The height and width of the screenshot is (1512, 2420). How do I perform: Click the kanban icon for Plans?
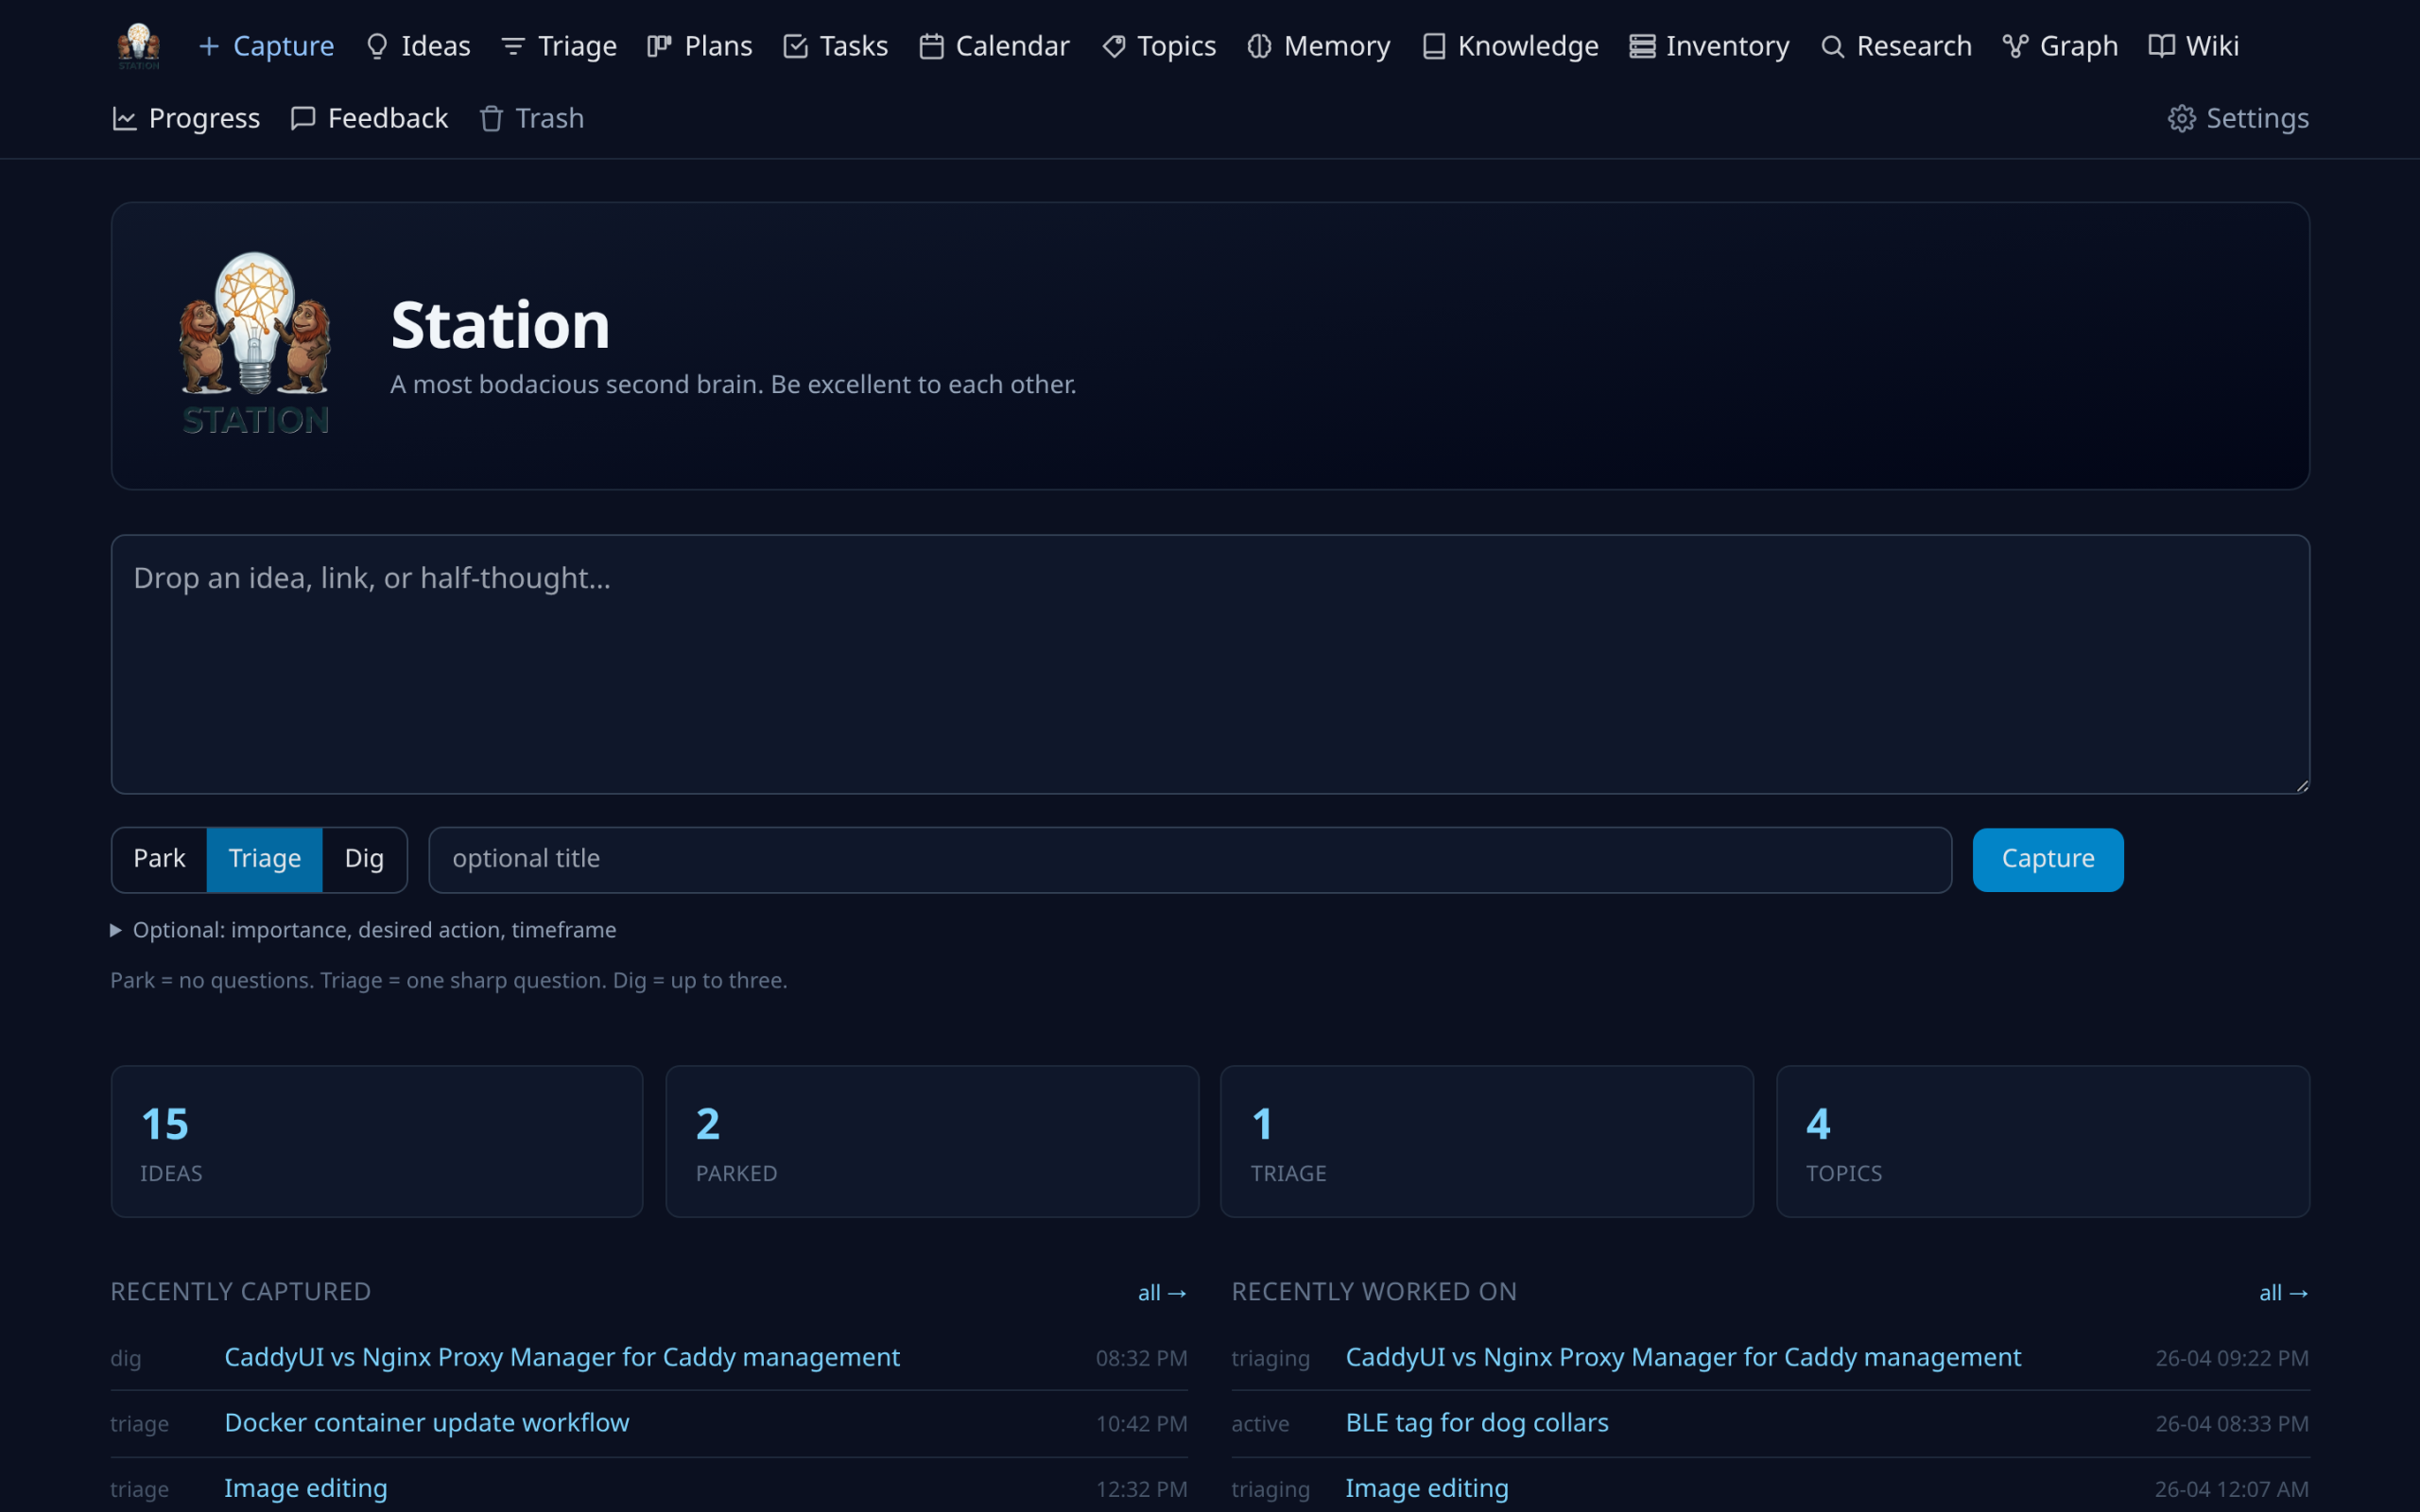coord(659,46)
